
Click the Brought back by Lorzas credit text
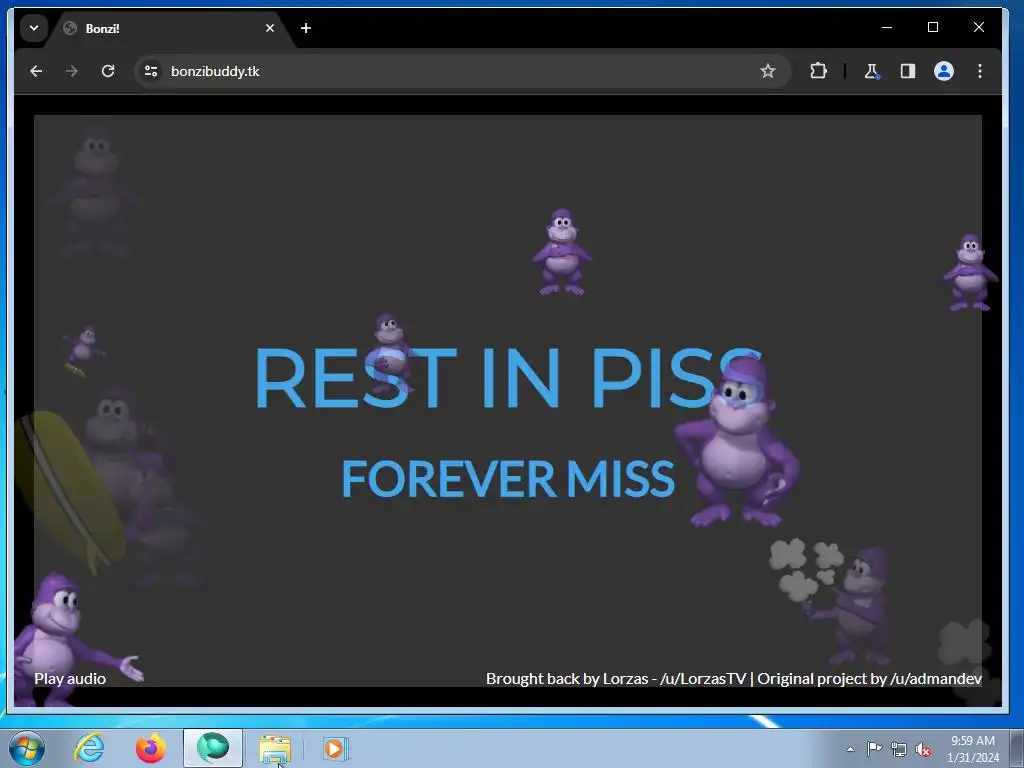pos(733,679)
